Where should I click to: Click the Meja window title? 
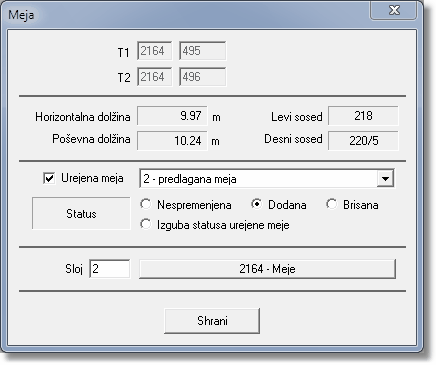pos(21,15)
